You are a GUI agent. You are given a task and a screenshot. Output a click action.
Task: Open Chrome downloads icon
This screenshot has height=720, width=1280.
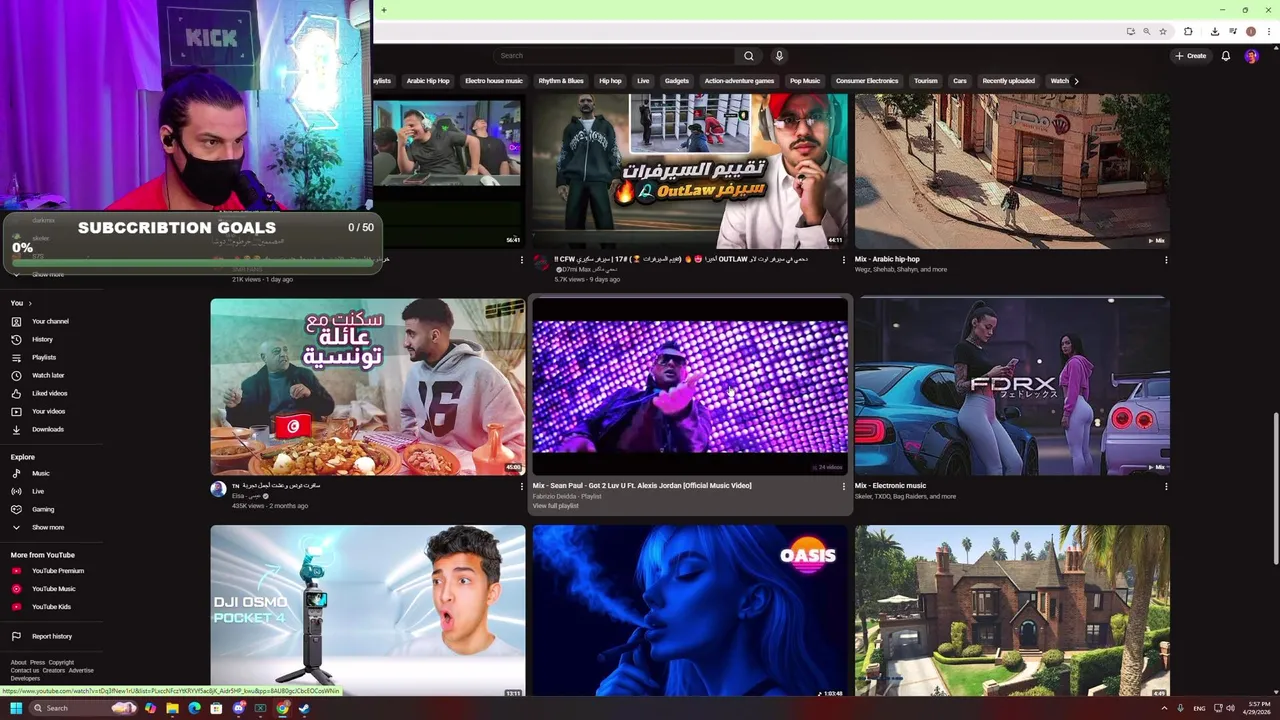(1214, 31)
